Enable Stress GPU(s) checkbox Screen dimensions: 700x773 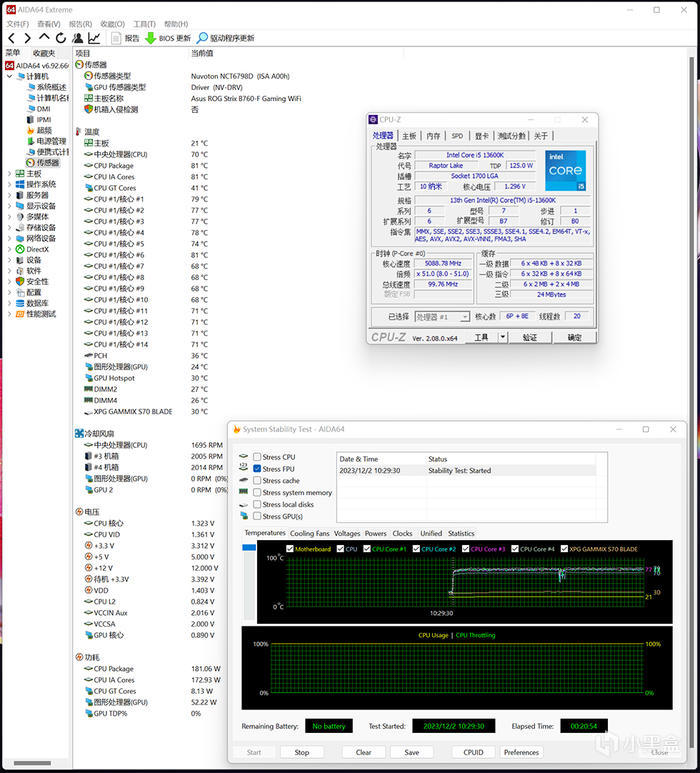257,516
